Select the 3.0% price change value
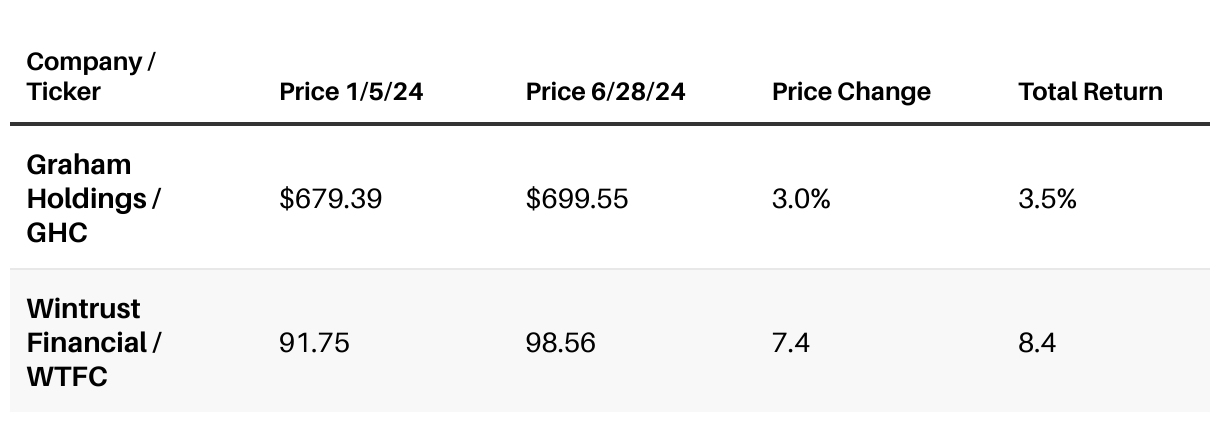 (x=801, y=199)
